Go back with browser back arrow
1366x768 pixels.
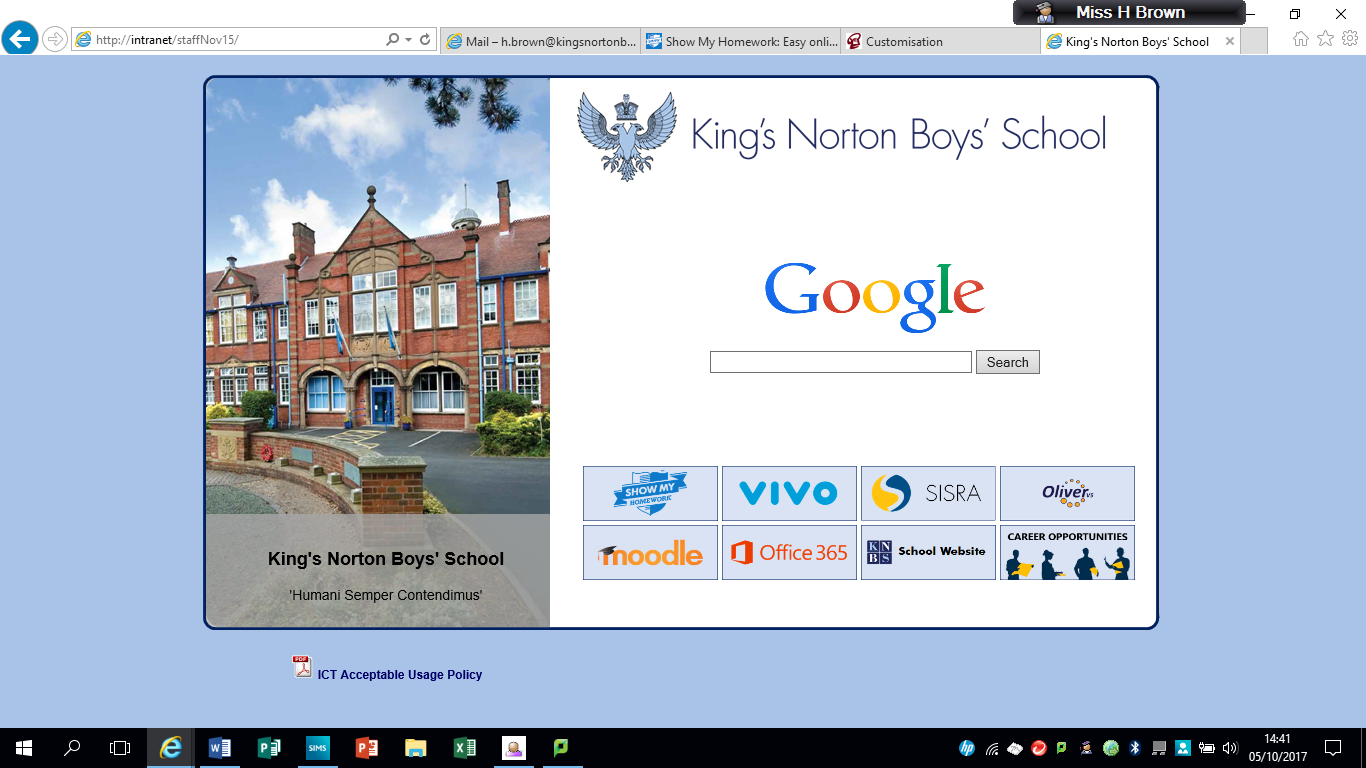coord(20,40)
